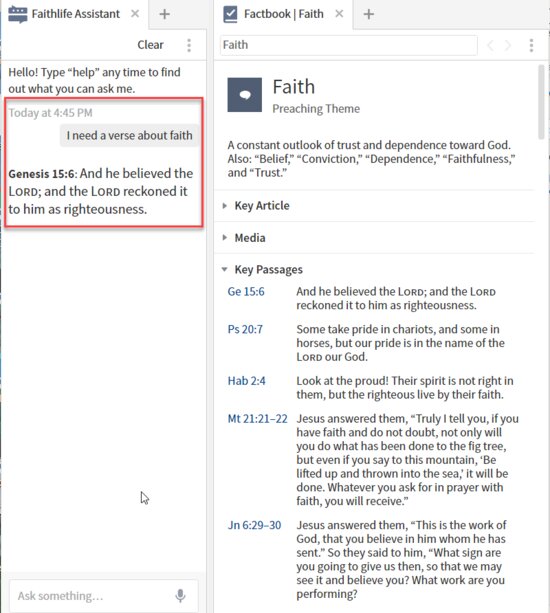Screen dimensions: 550x613
Task: Switch to the Factbook | Faith tab
Action: (x=283, y=14)
